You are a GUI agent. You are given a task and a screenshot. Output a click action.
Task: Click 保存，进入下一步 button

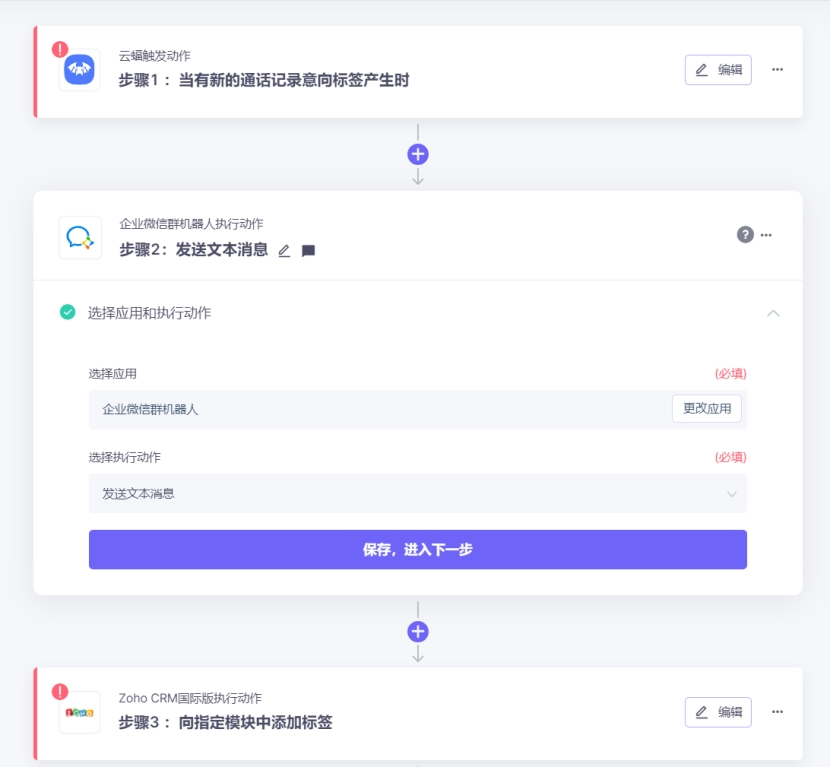pos(418,549)
